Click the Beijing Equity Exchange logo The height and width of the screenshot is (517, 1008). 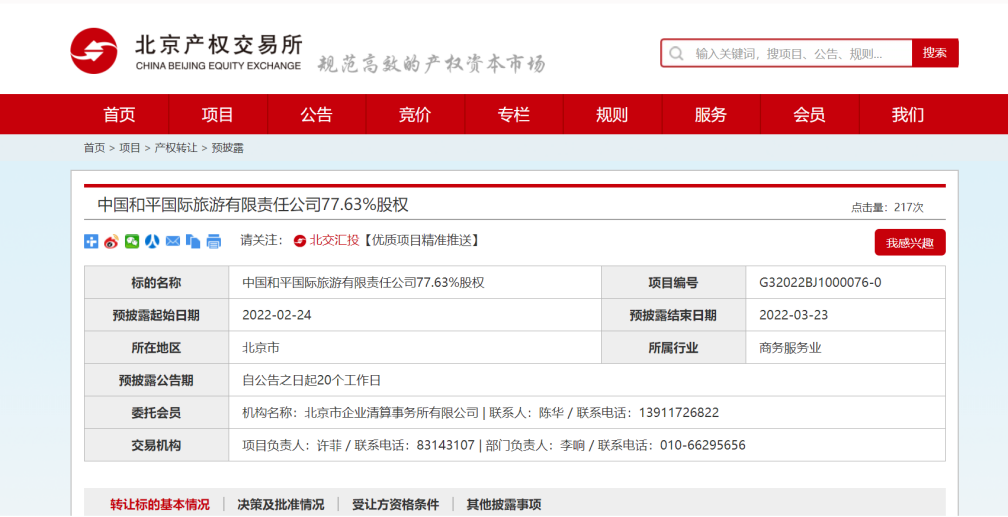tap(186, 51)
